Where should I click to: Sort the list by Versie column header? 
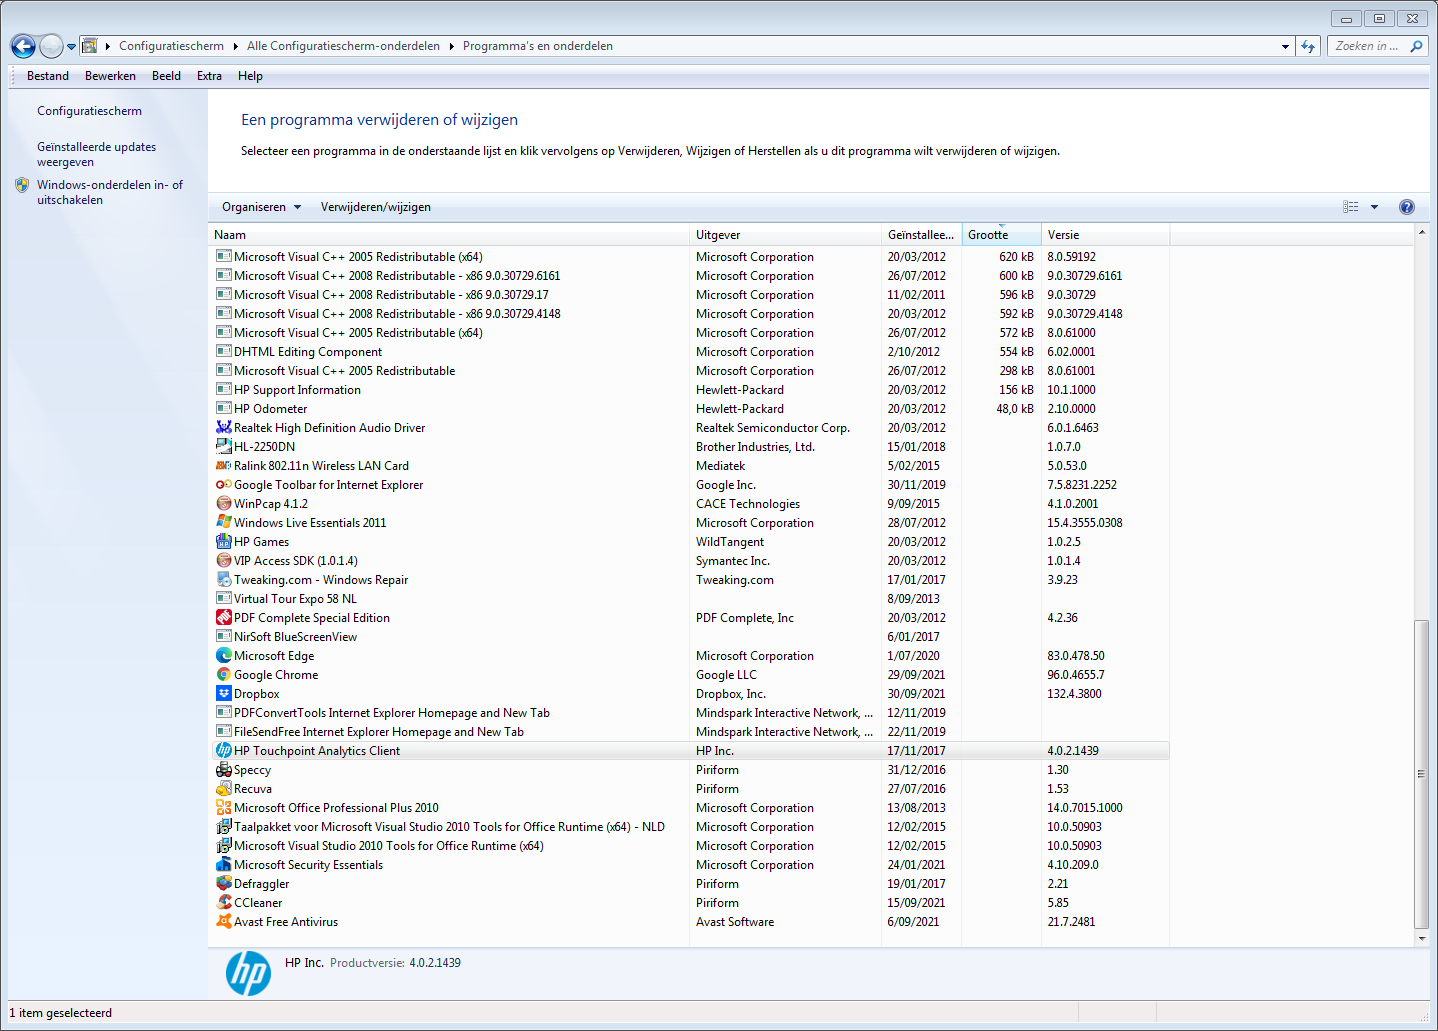pos(1105,235)
